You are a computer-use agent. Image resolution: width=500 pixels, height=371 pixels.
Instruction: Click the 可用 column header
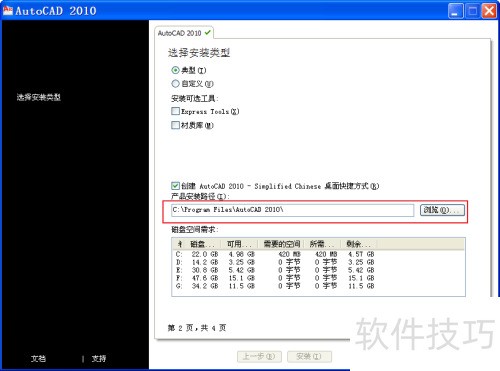coord(240,244)
